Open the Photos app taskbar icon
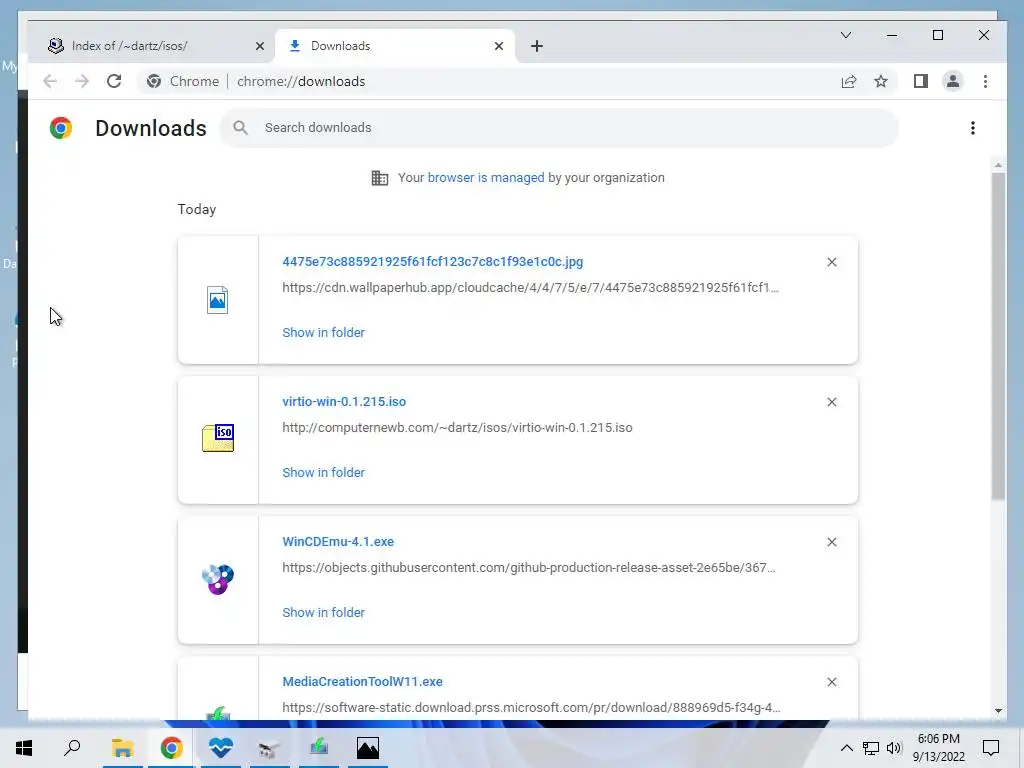Viewport: 1024px width, 768px height. (368, 748)
